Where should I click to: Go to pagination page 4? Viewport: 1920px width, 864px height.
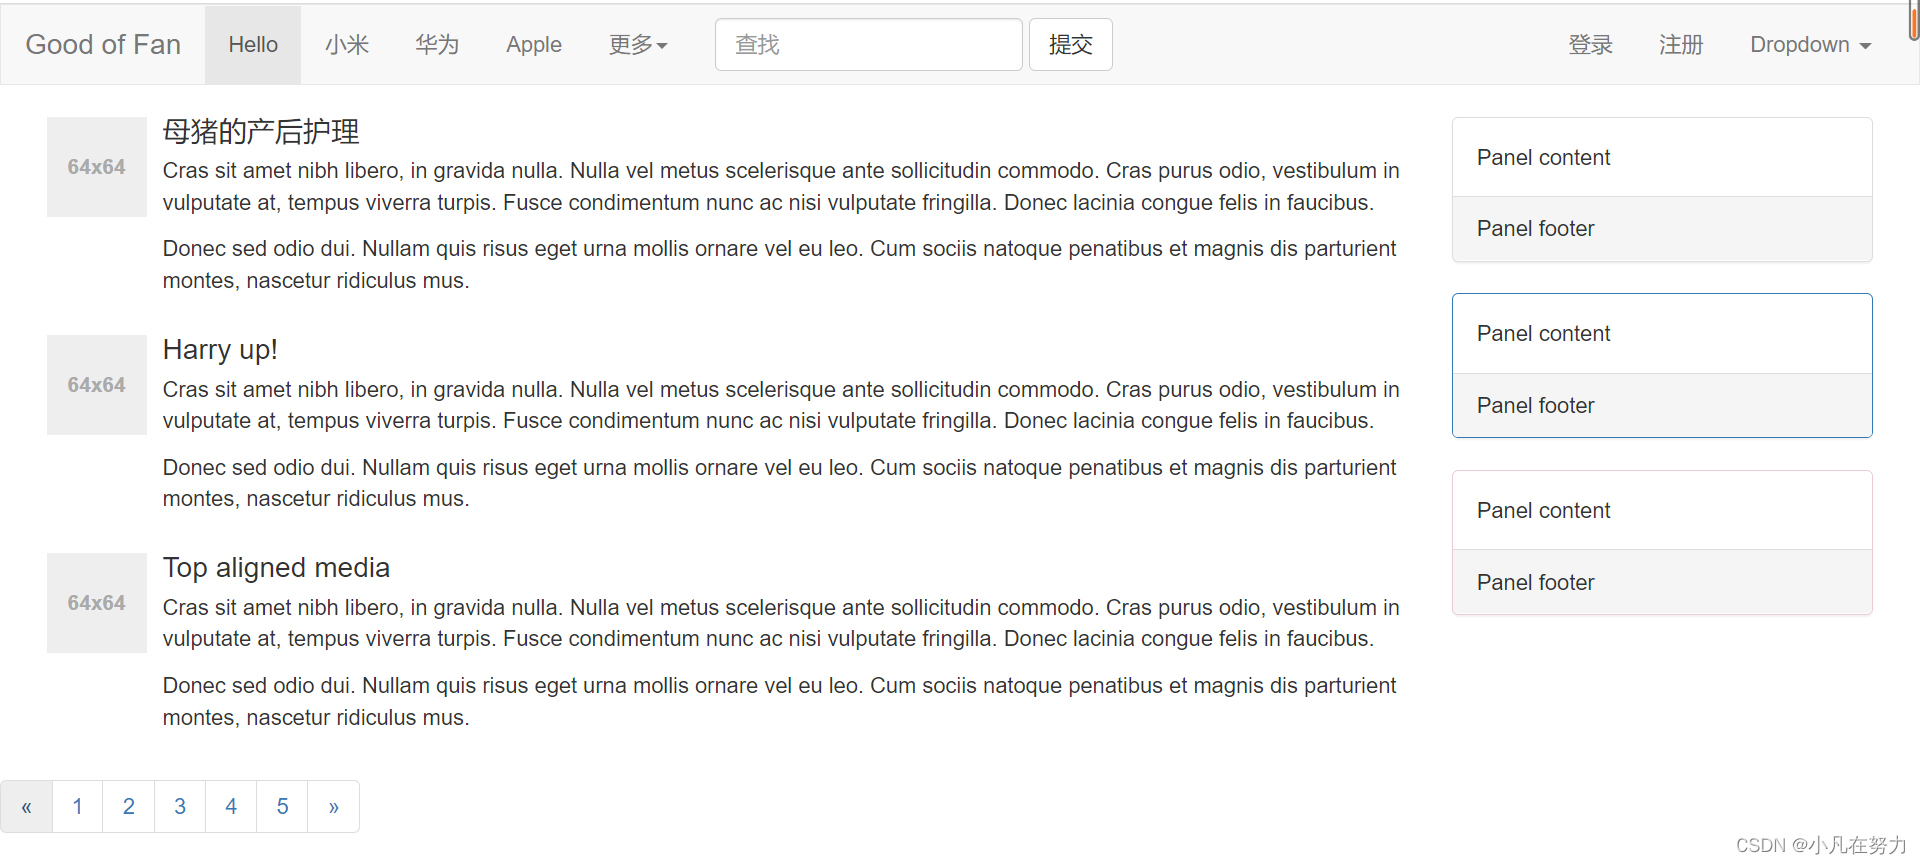tap(231, 806)
